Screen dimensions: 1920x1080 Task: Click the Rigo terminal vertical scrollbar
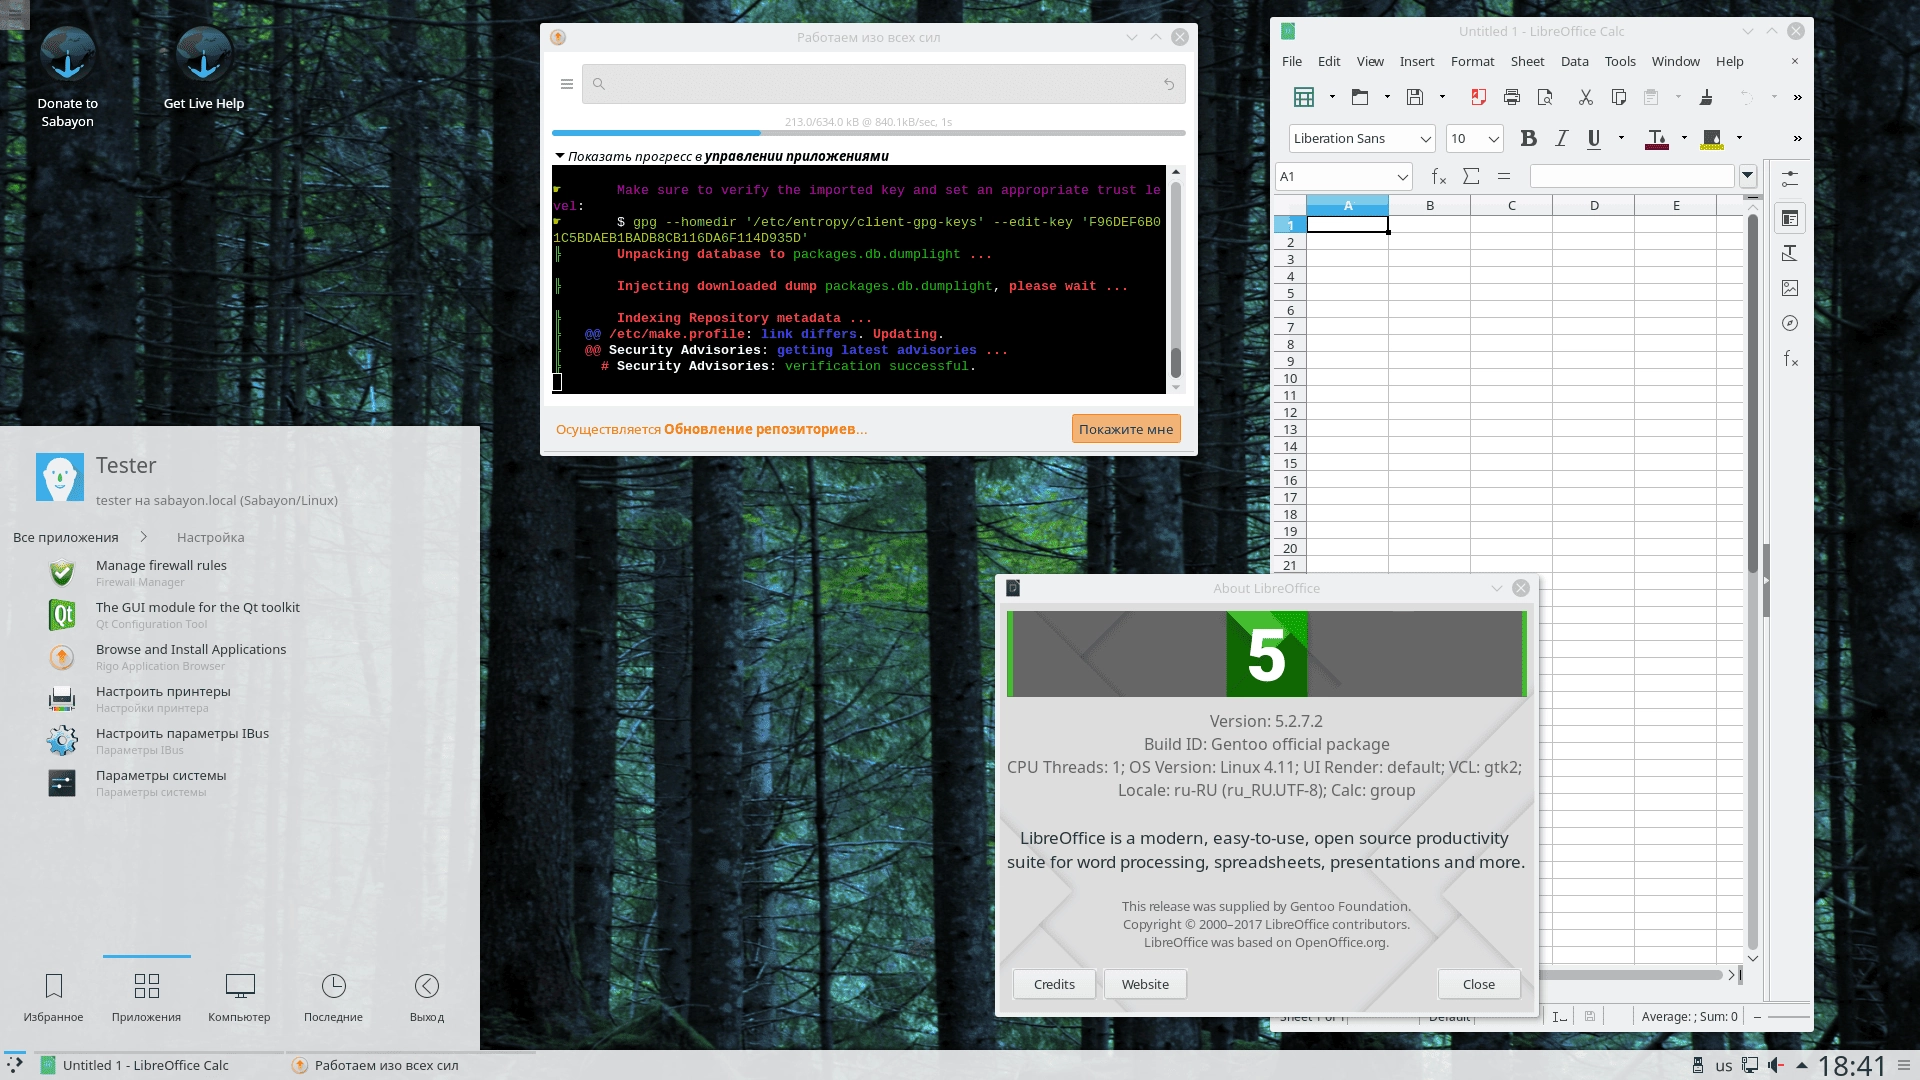point(1176,280)
